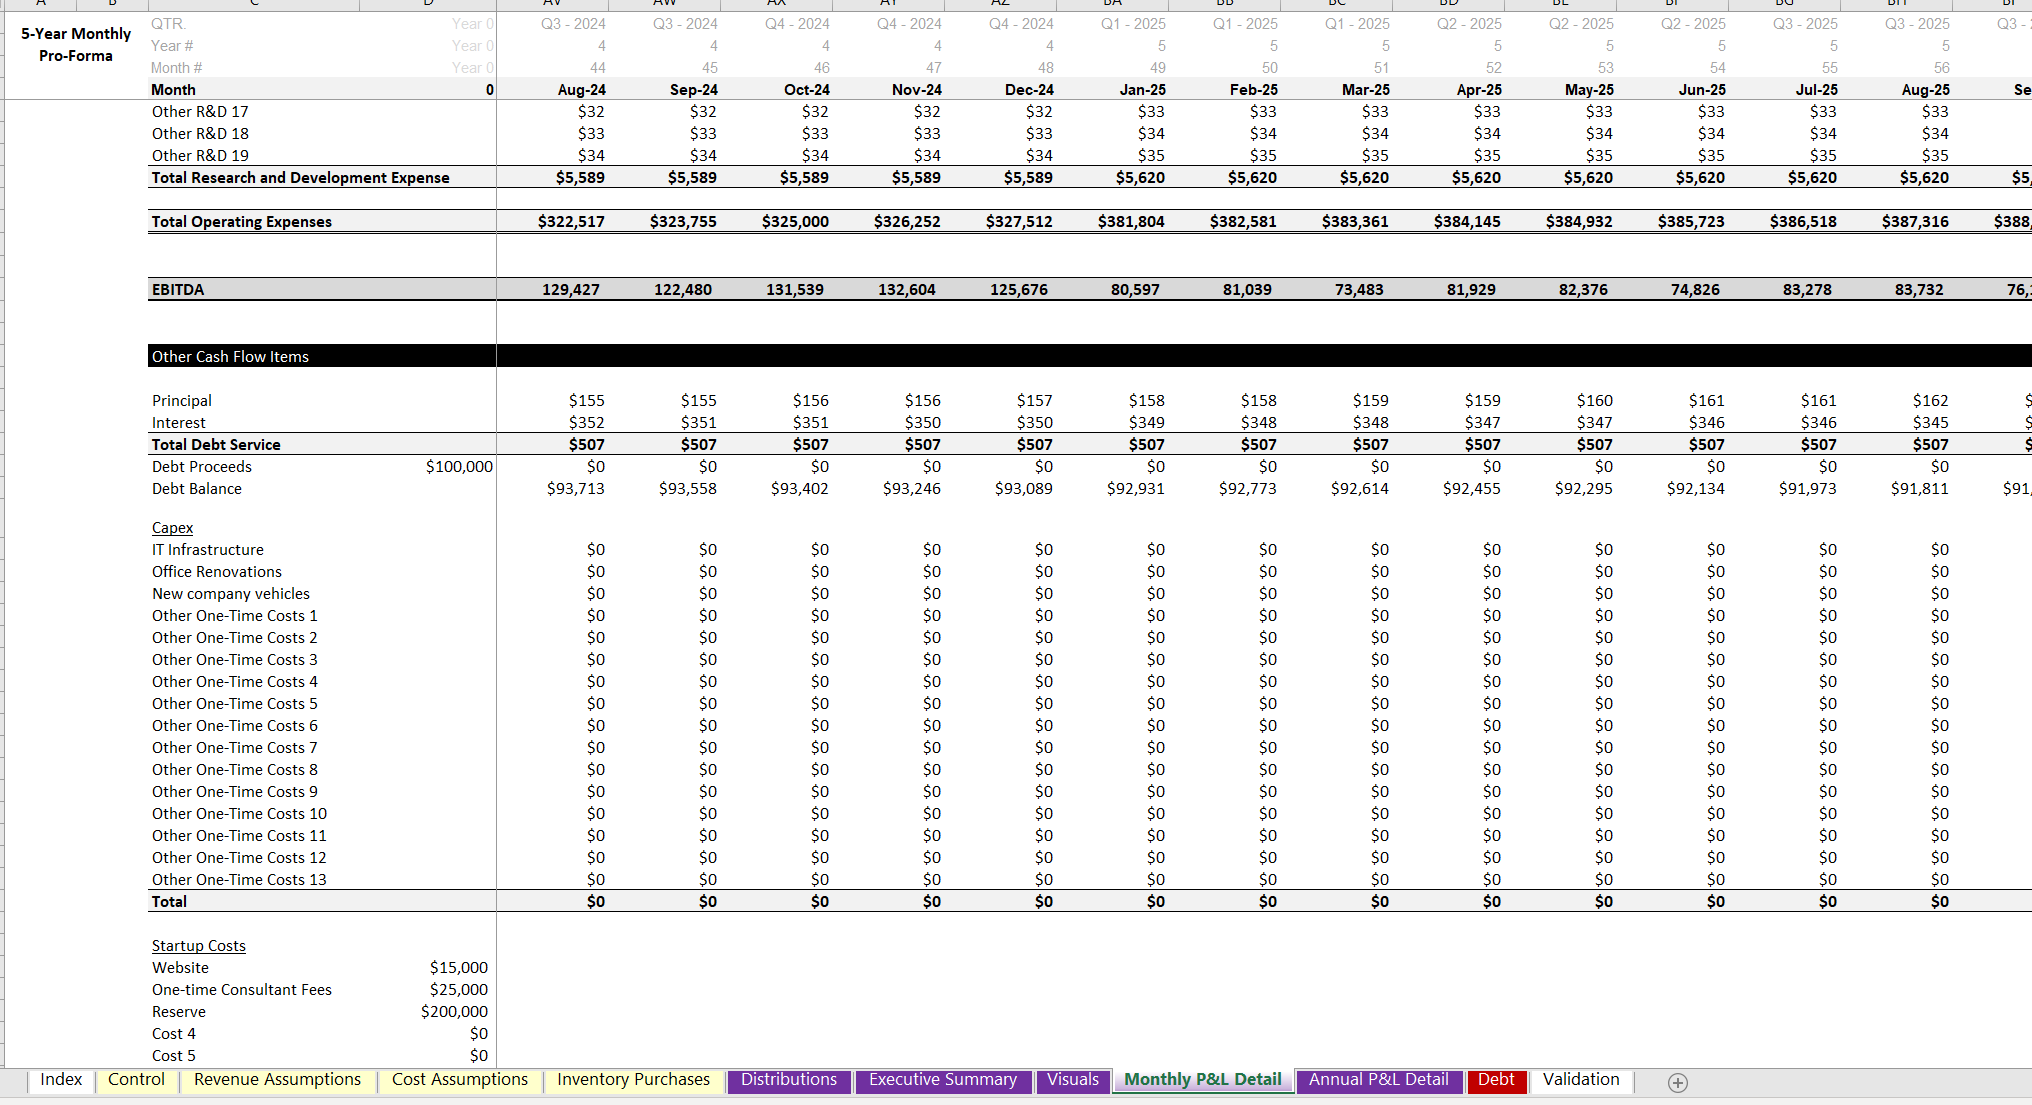Viewport: 2032px width, 1105px height.
Task: Open the Index sheet tab
Action: click(61, 1080)
